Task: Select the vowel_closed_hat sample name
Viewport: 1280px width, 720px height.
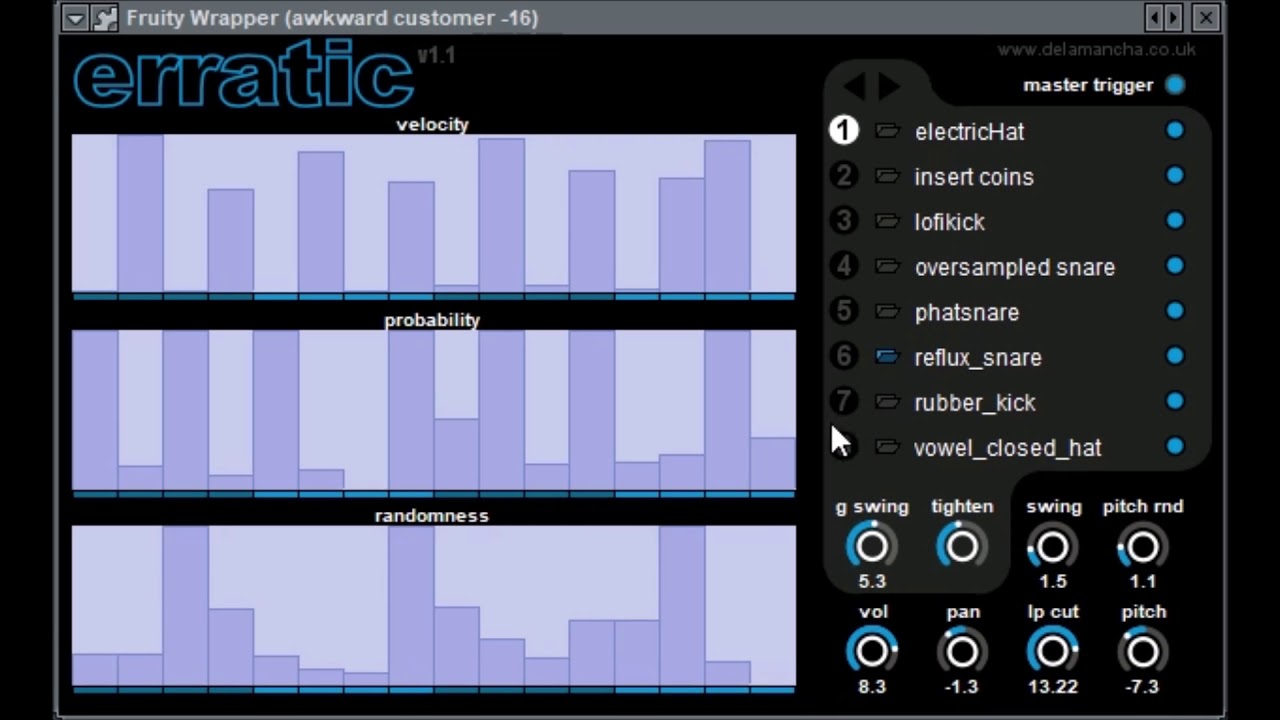Action: 1007,448
